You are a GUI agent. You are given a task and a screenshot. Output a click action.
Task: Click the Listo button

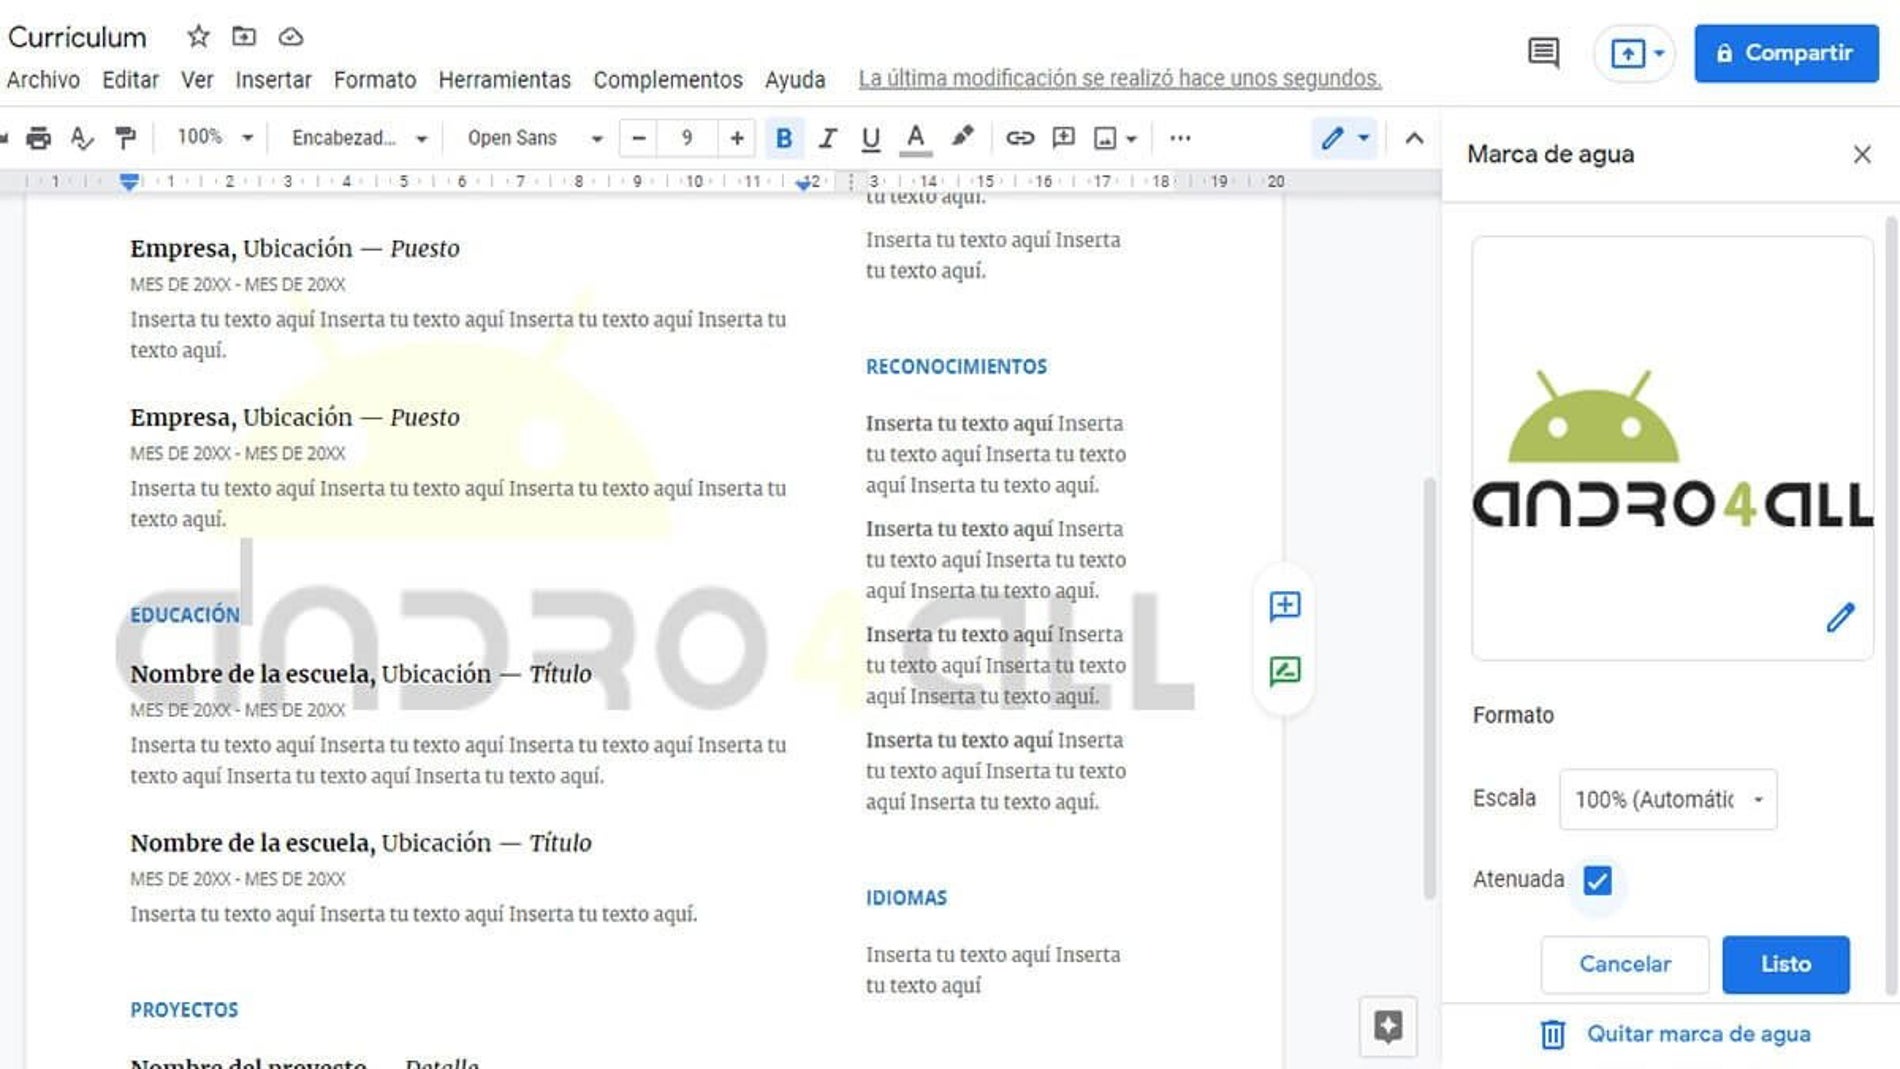(1785, 964)
